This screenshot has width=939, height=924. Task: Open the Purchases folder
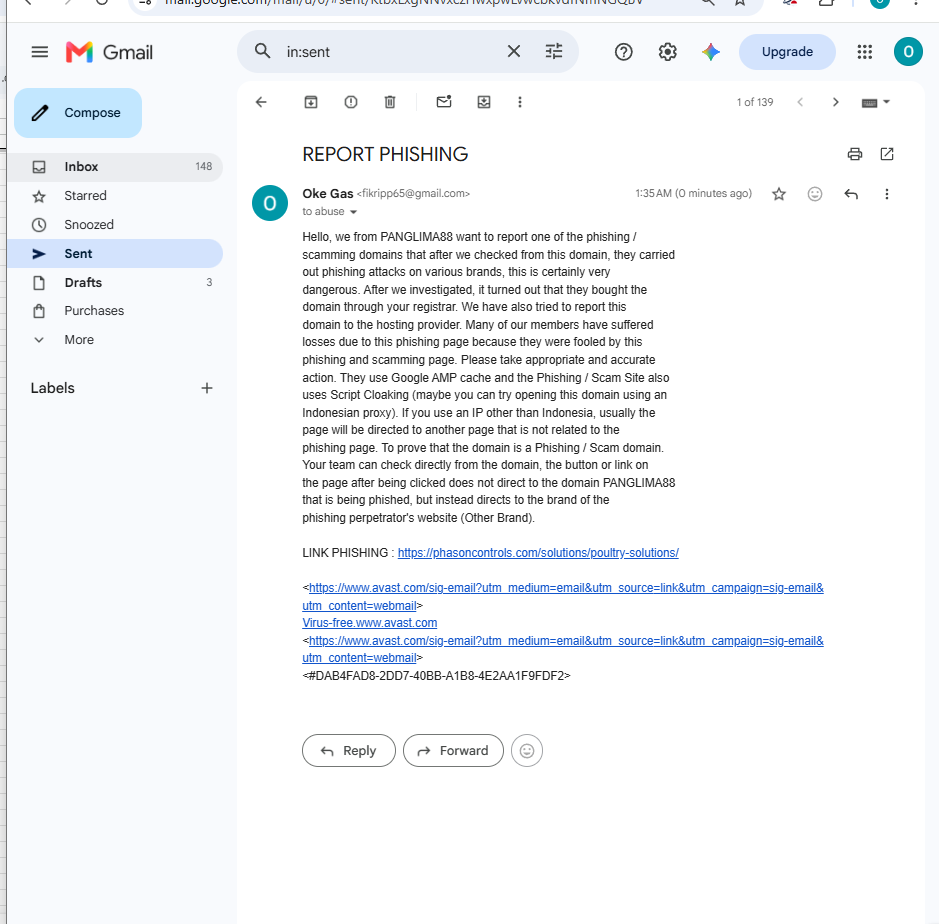click(115, 311)
